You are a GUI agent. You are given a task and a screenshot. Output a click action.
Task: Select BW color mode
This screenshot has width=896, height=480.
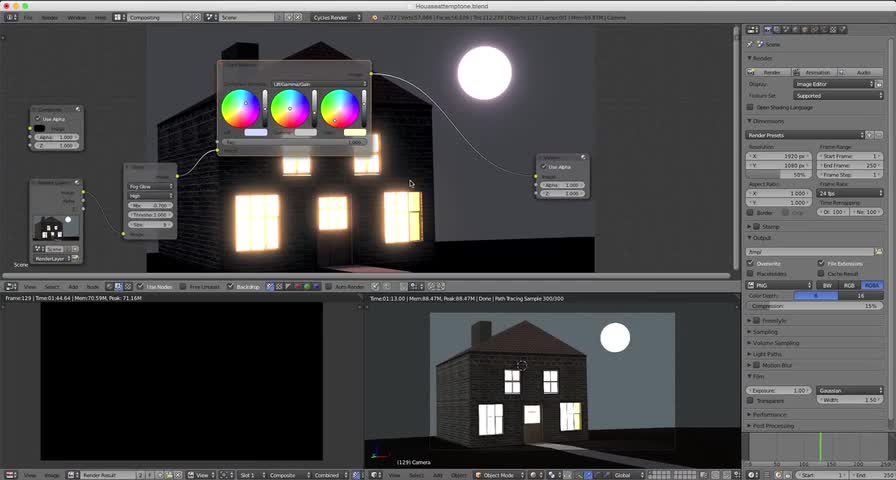point(827,285)
